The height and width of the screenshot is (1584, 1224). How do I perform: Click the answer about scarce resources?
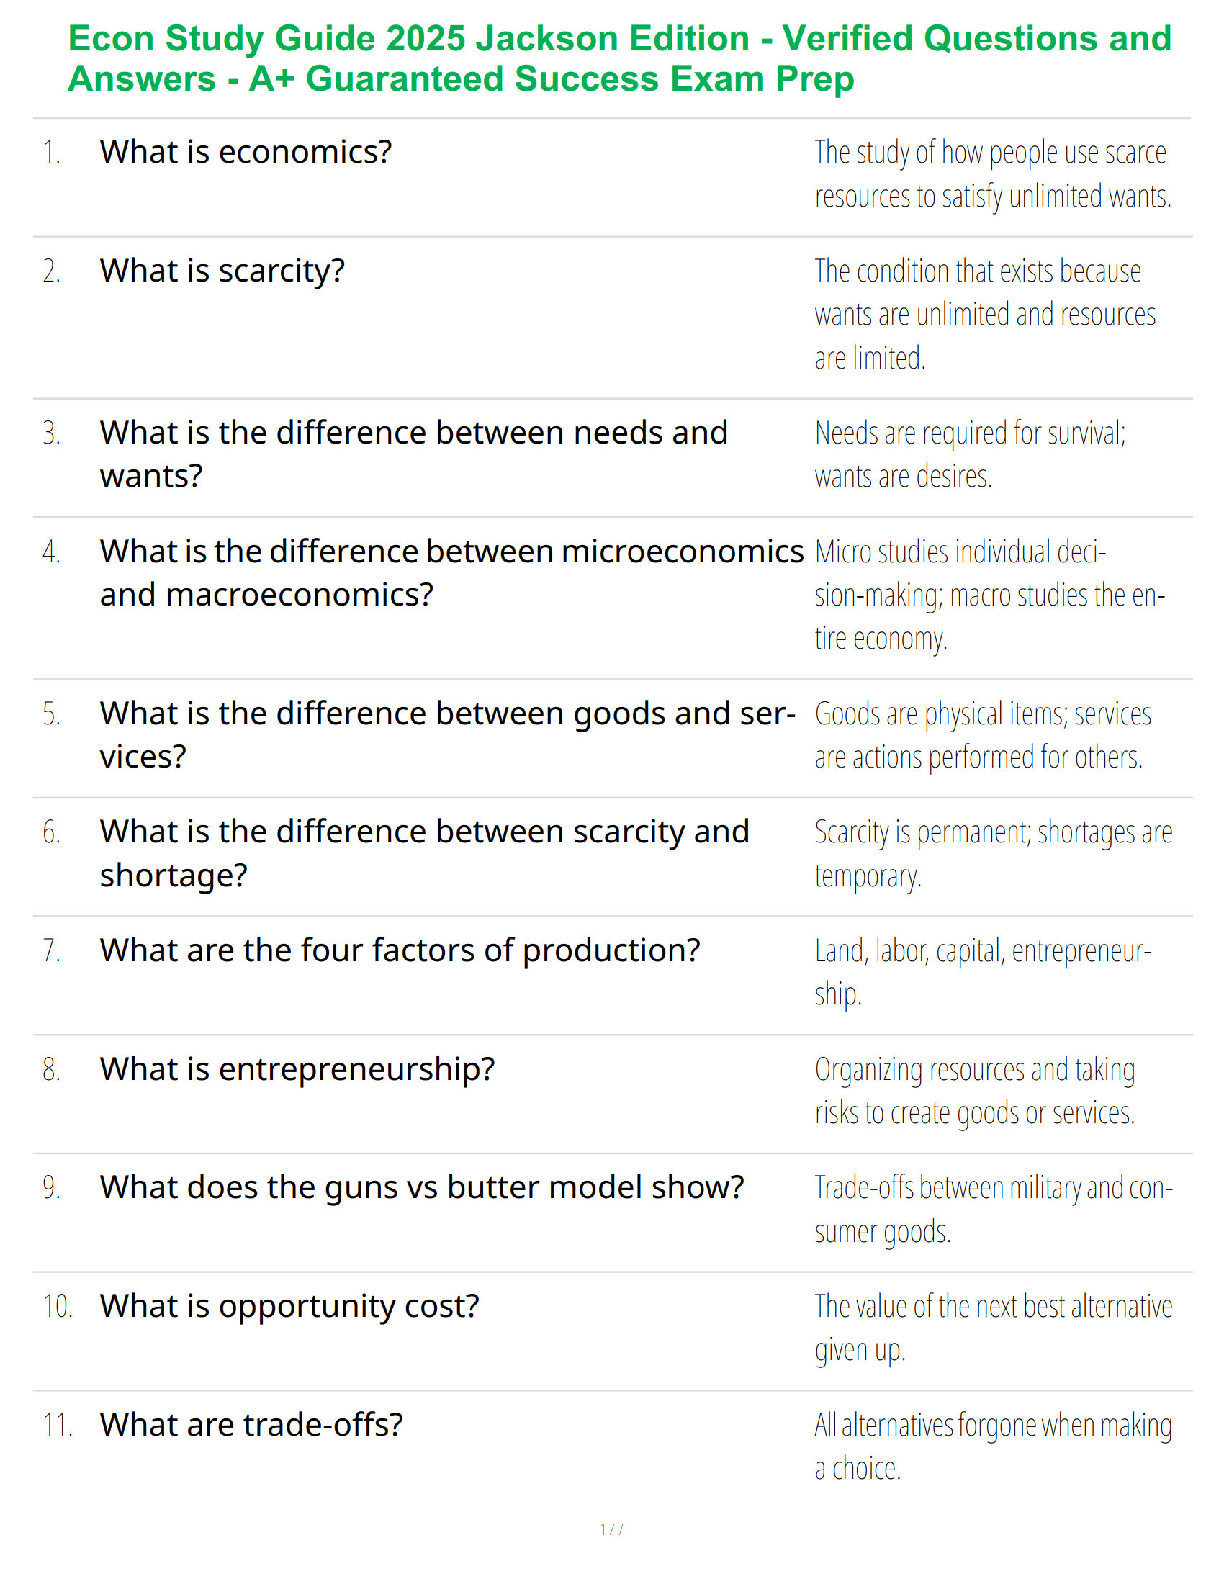tap(993, 174)
